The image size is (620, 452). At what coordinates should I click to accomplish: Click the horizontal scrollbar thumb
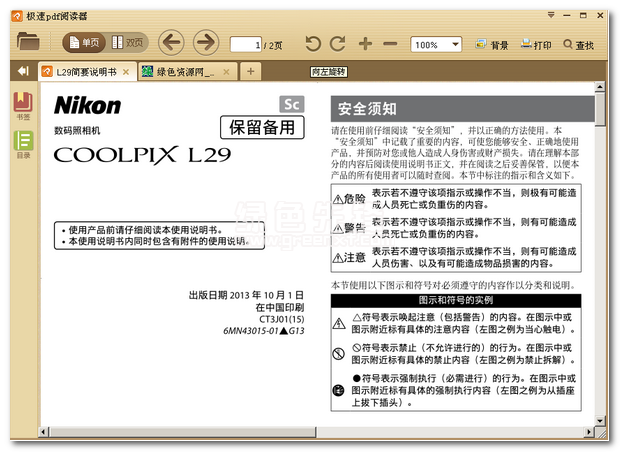[x=183, y=432]
